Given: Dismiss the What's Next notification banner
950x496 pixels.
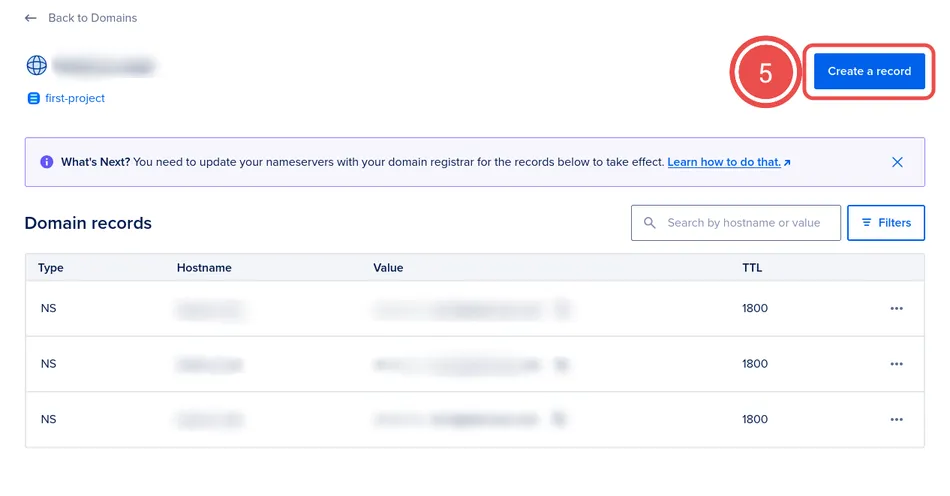Looking at the screenshot, I should (897, 162).
